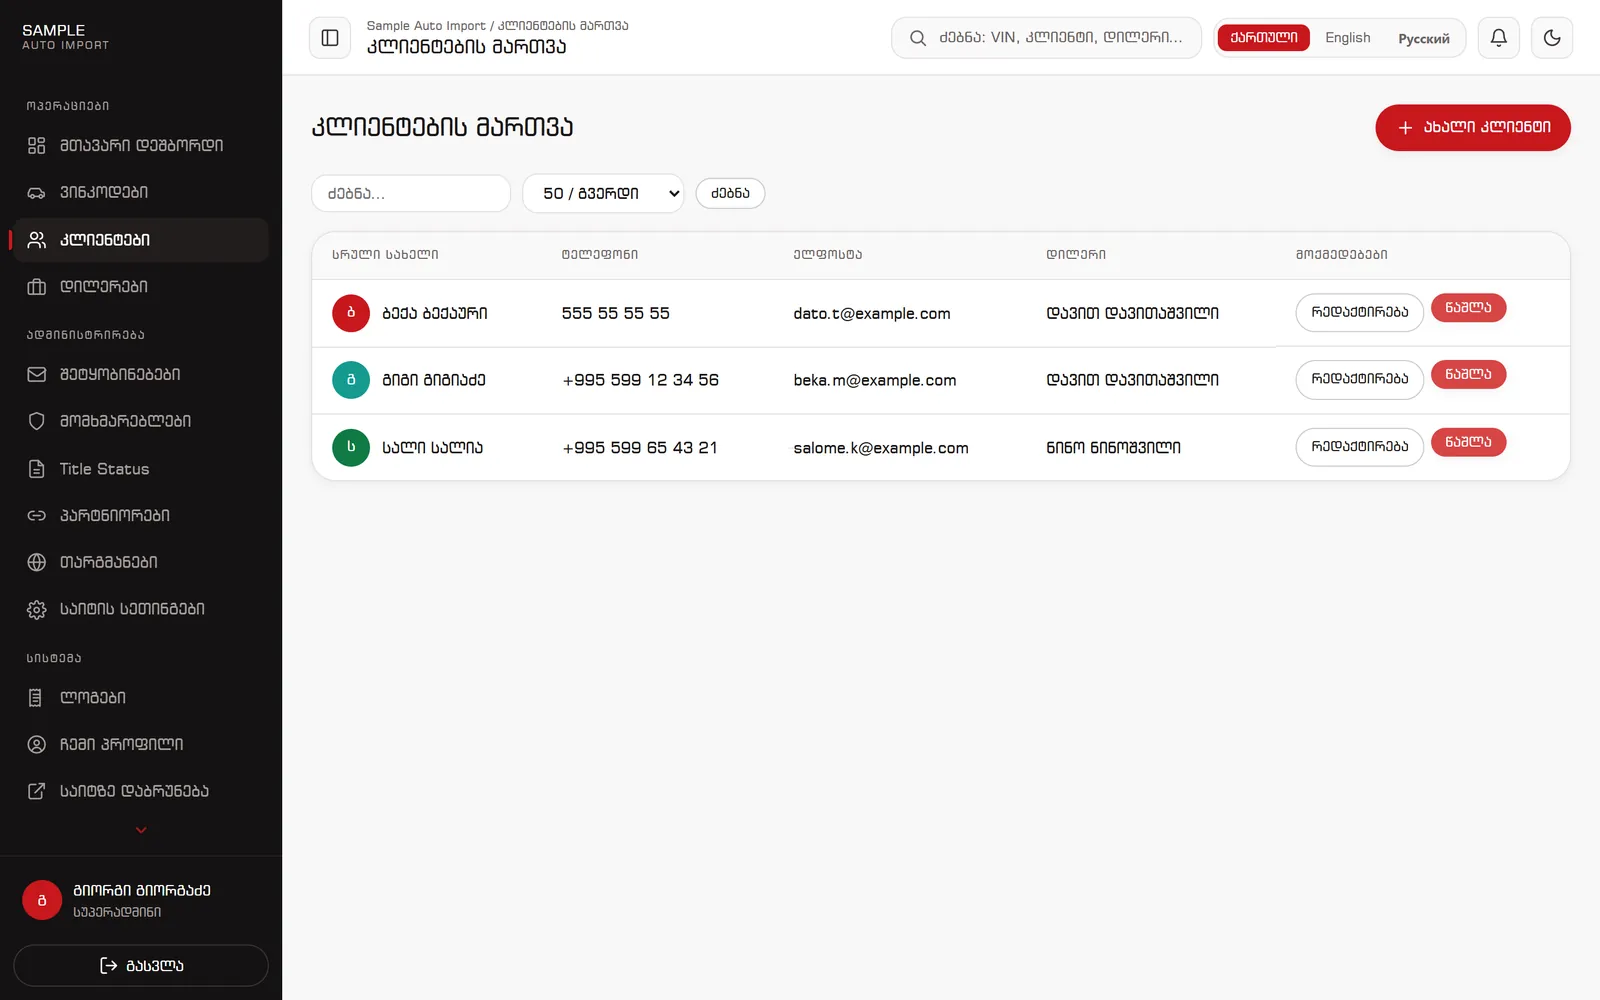
Task: Edit client salome.k@example.com
Action: click(x=1359, y=446)
